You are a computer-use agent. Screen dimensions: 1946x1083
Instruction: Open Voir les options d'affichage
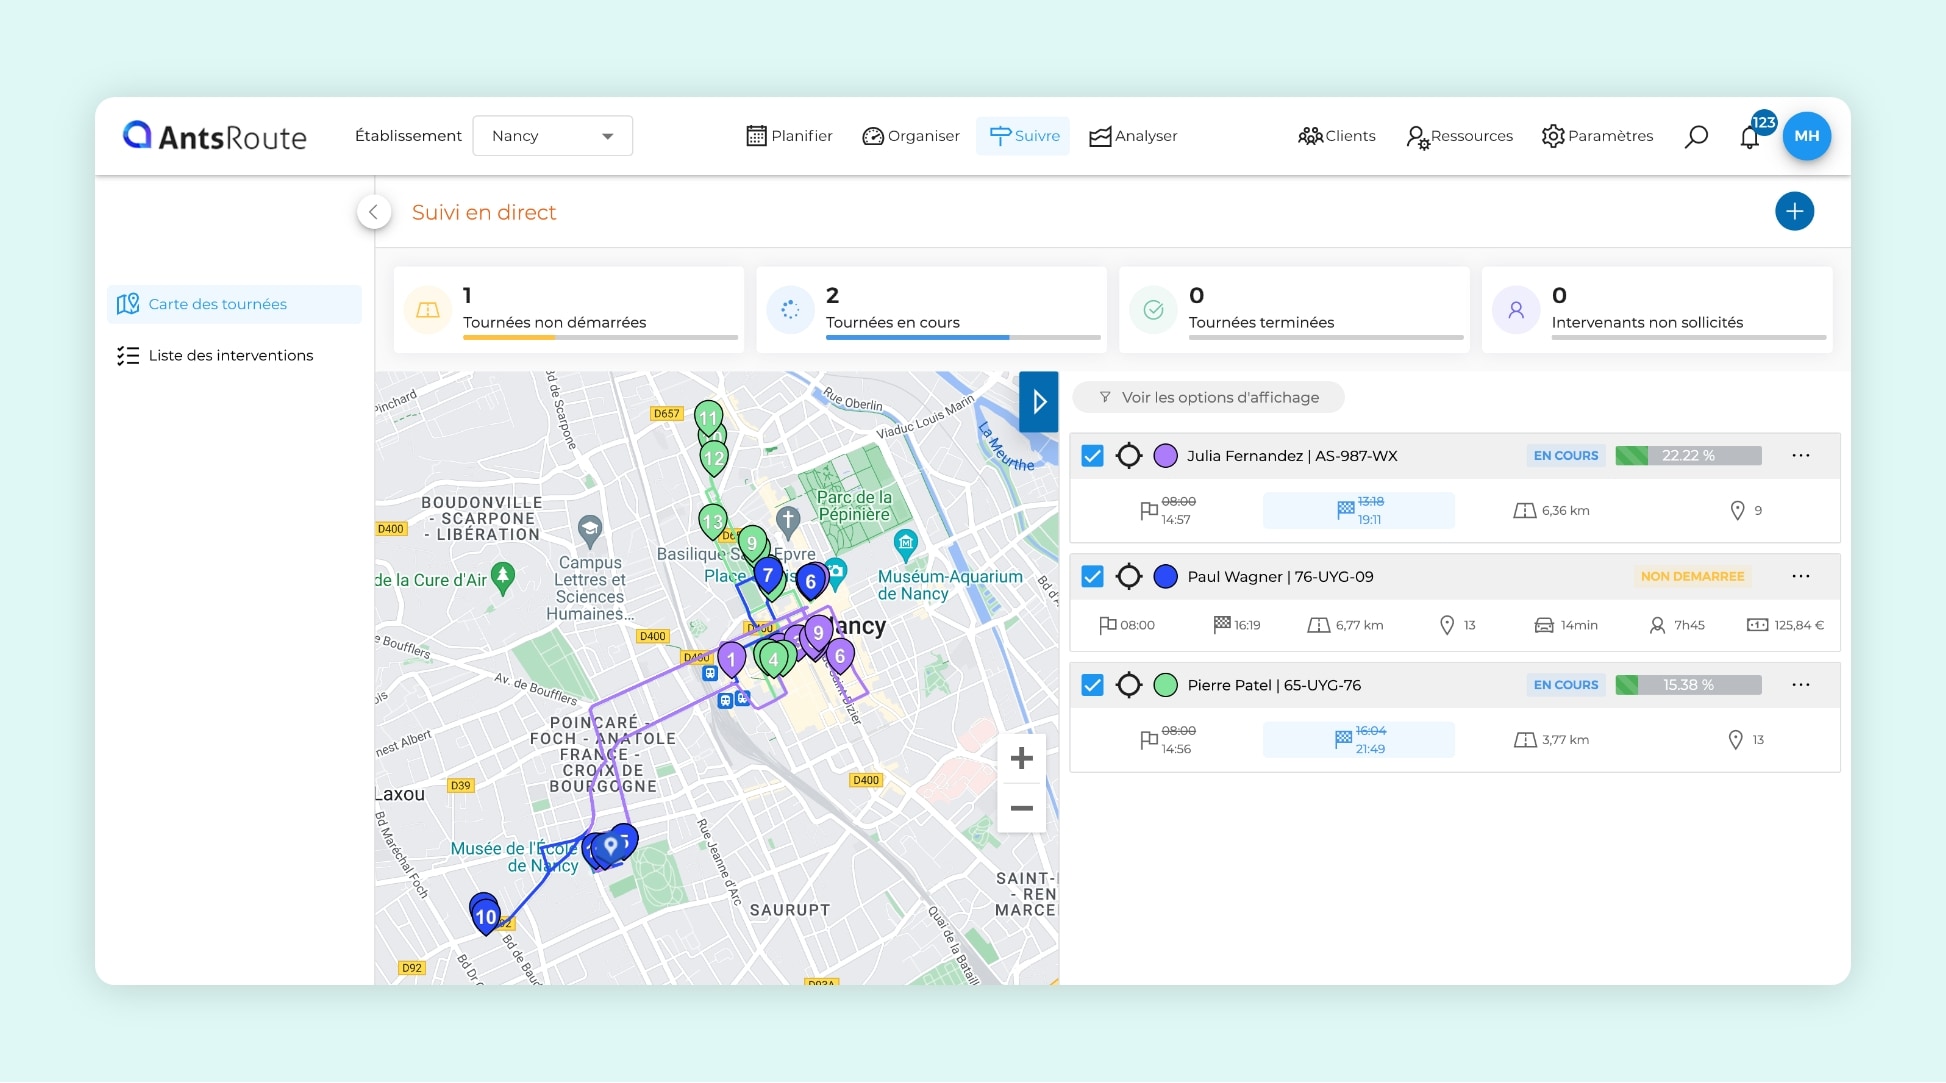pos(1208,397)
